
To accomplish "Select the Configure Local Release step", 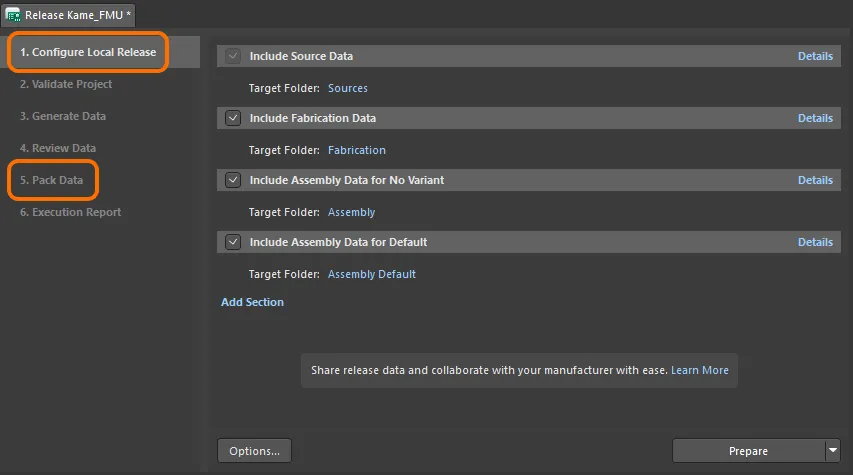I will point(88,52).
